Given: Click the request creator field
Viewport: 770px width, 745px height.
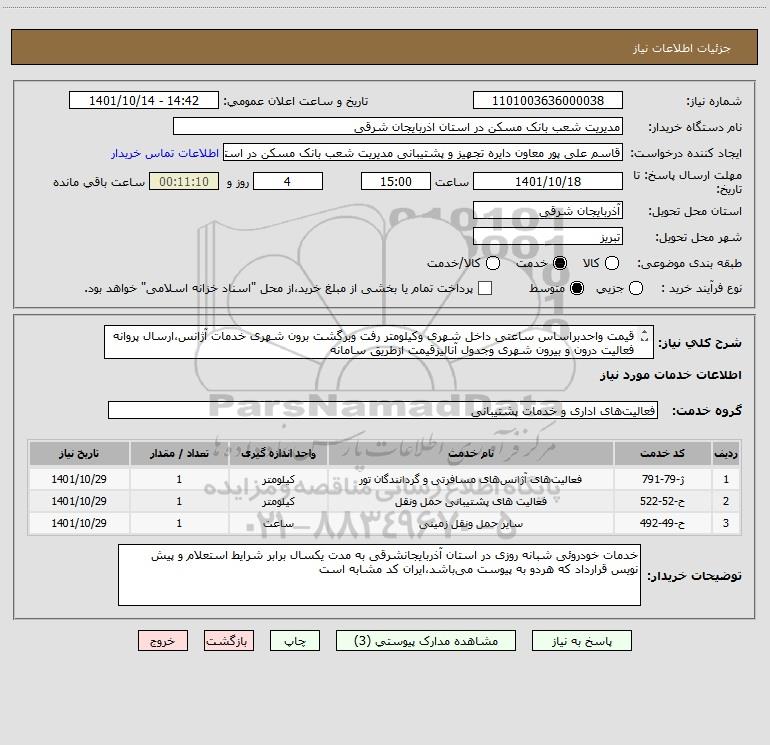Looking at the screenshot, I should (423, 153).
